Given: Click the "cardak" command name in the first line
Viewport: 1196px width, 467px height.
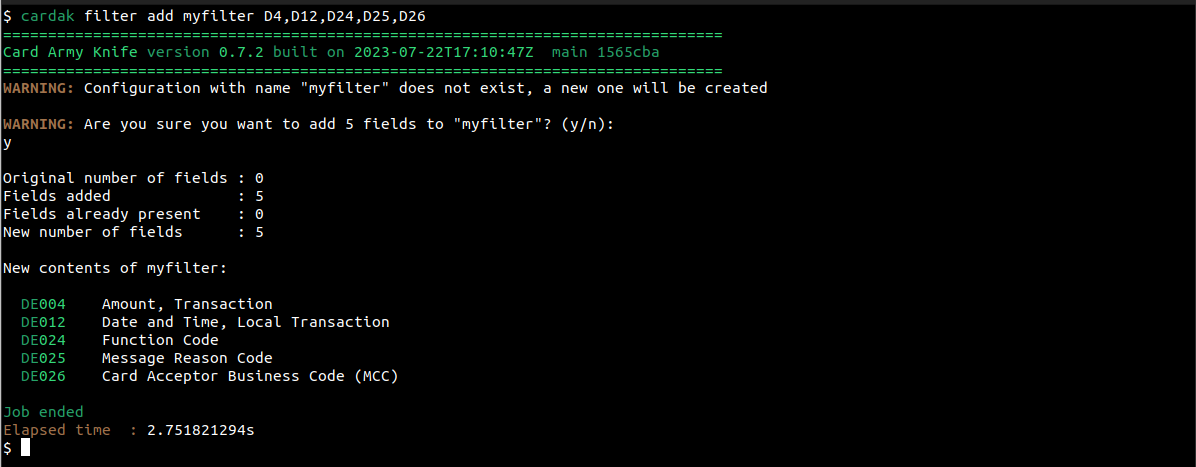Looking at the screenshot, I should [47, 16].
